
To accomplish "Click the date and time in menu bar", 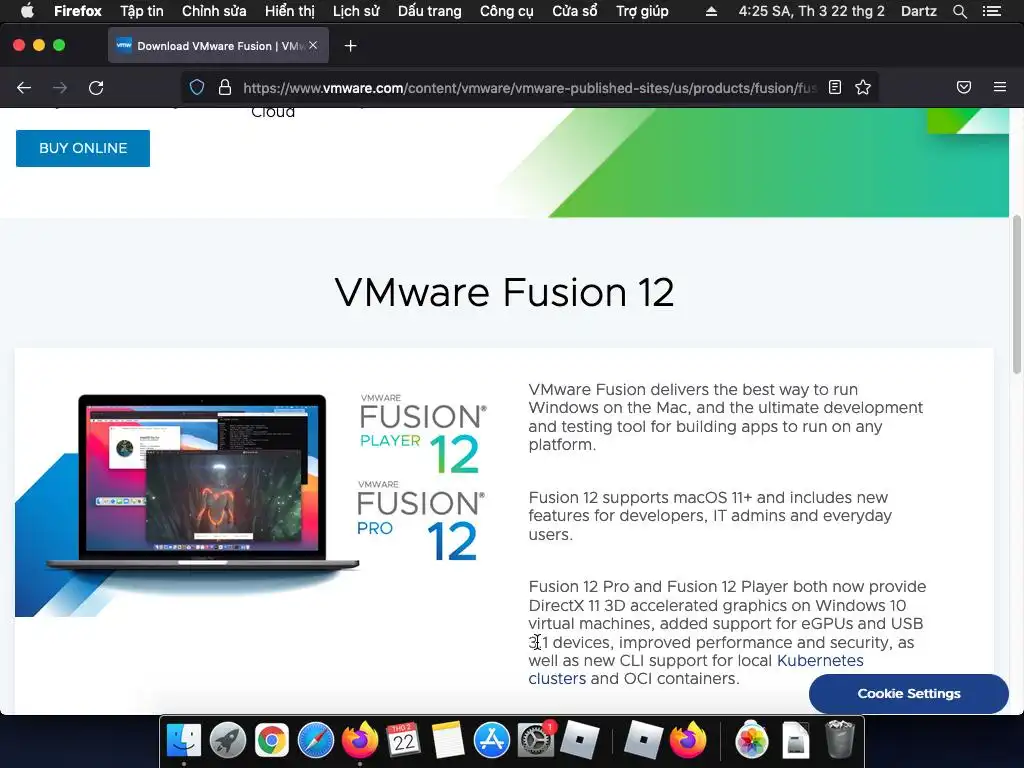I will pyautogui.click(x=811, y=11).
